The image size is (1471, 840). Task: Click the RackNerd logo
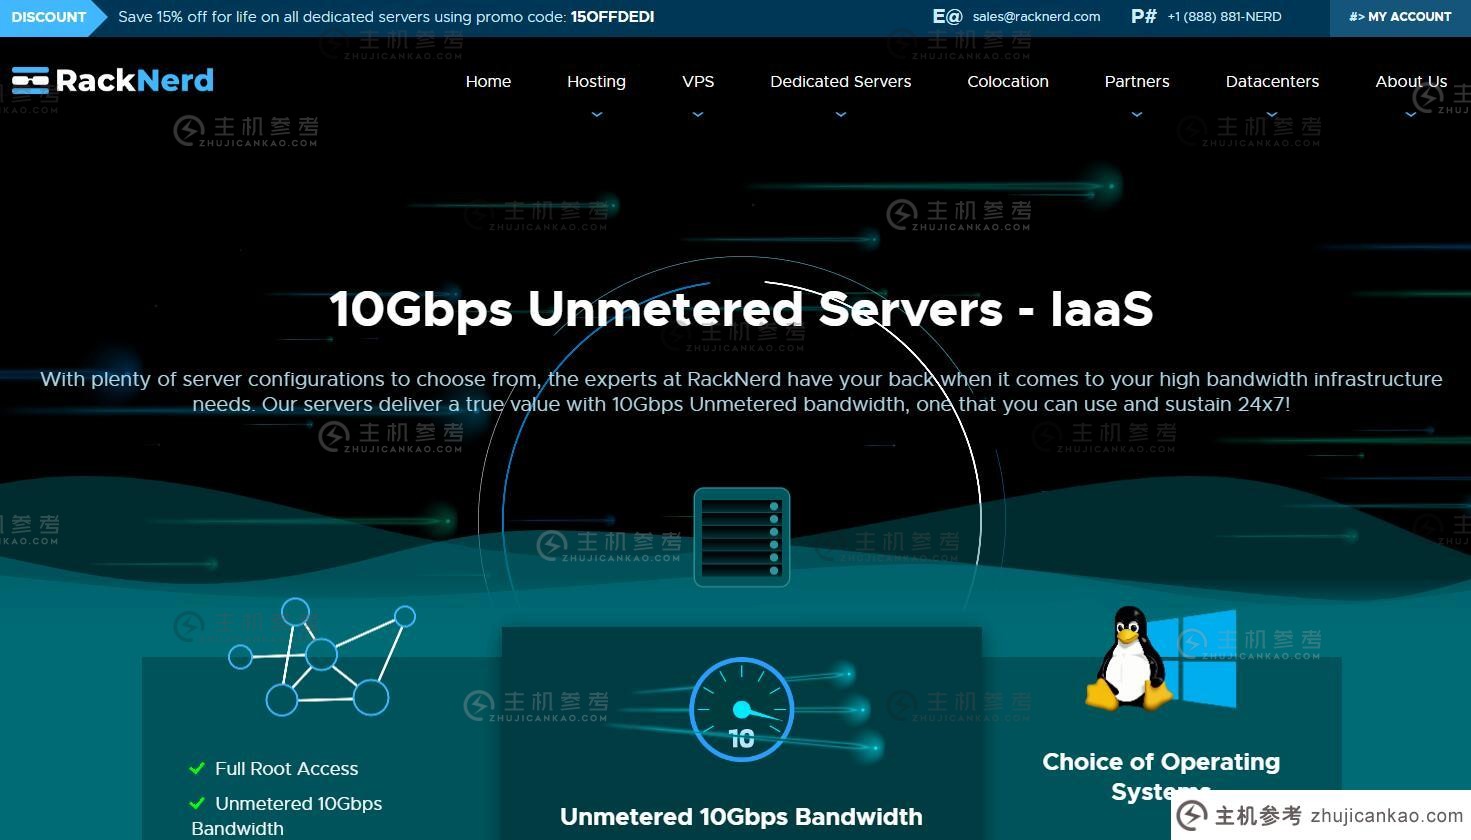[x=113, y=80]
